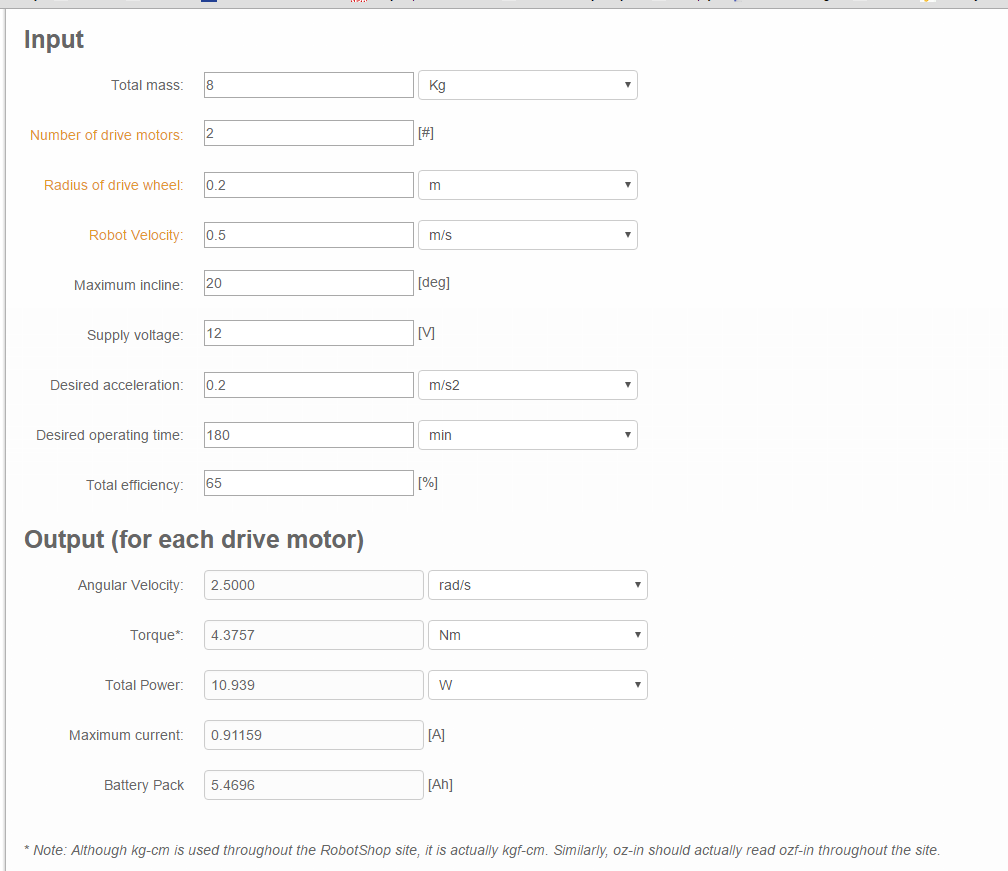This screenshot has width=1008, height=871.
Task: Click the Torque output value field
Action: (x=313, y=635)
